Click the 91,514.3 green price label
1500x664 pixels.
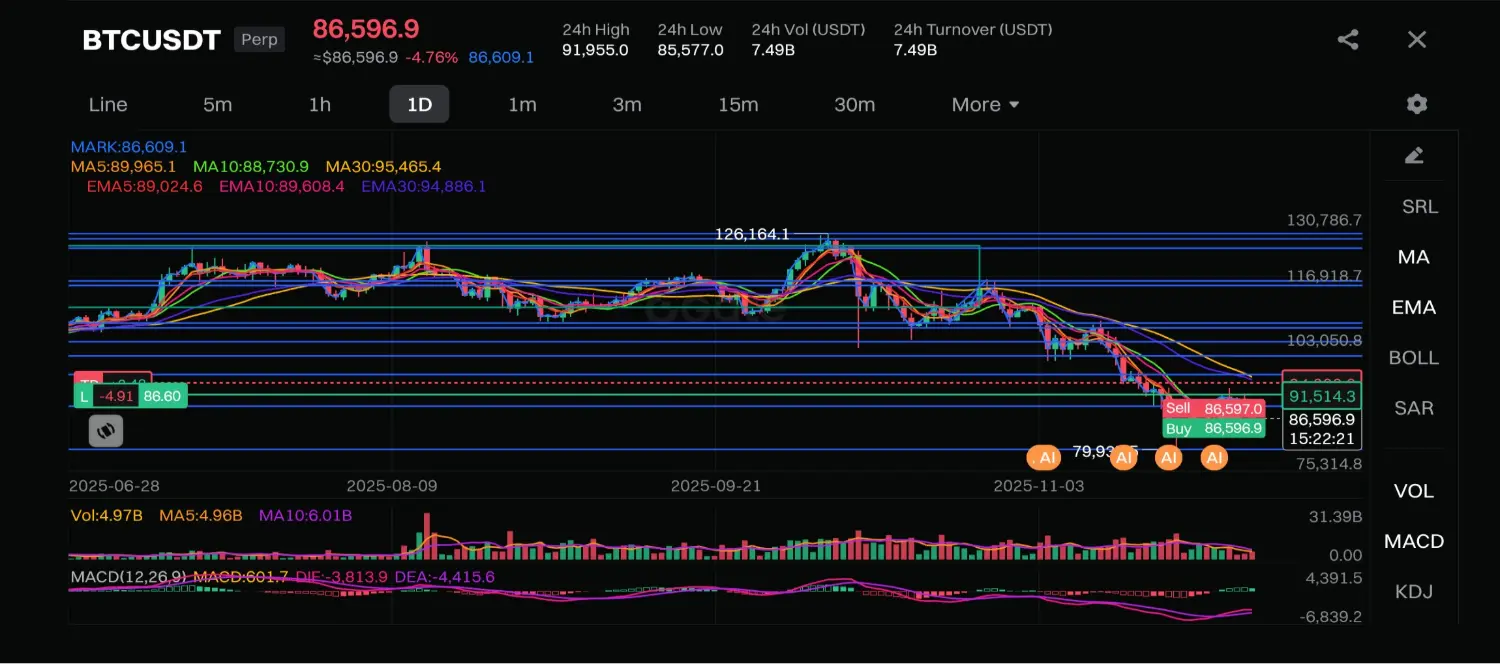pos(1322,396)
